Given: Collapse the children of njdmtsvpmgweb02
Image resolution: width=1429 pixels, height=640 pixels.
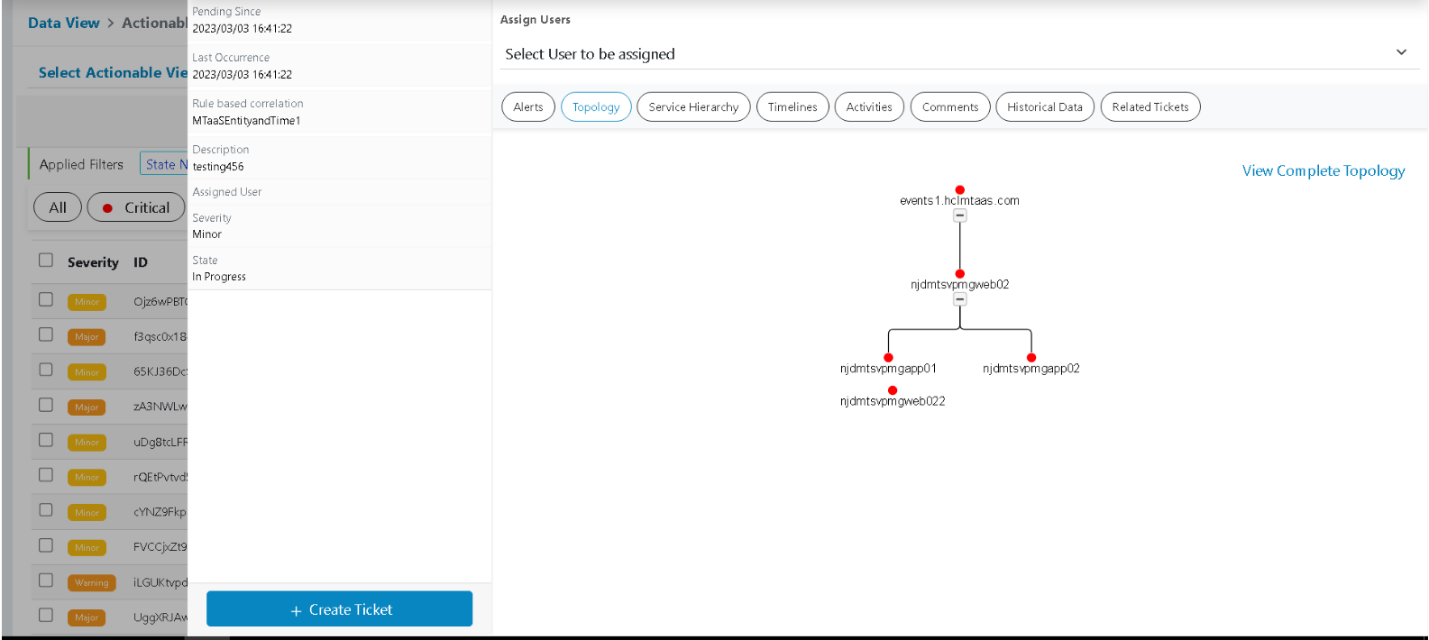Looking at the screenshot, I should [959, 297].
